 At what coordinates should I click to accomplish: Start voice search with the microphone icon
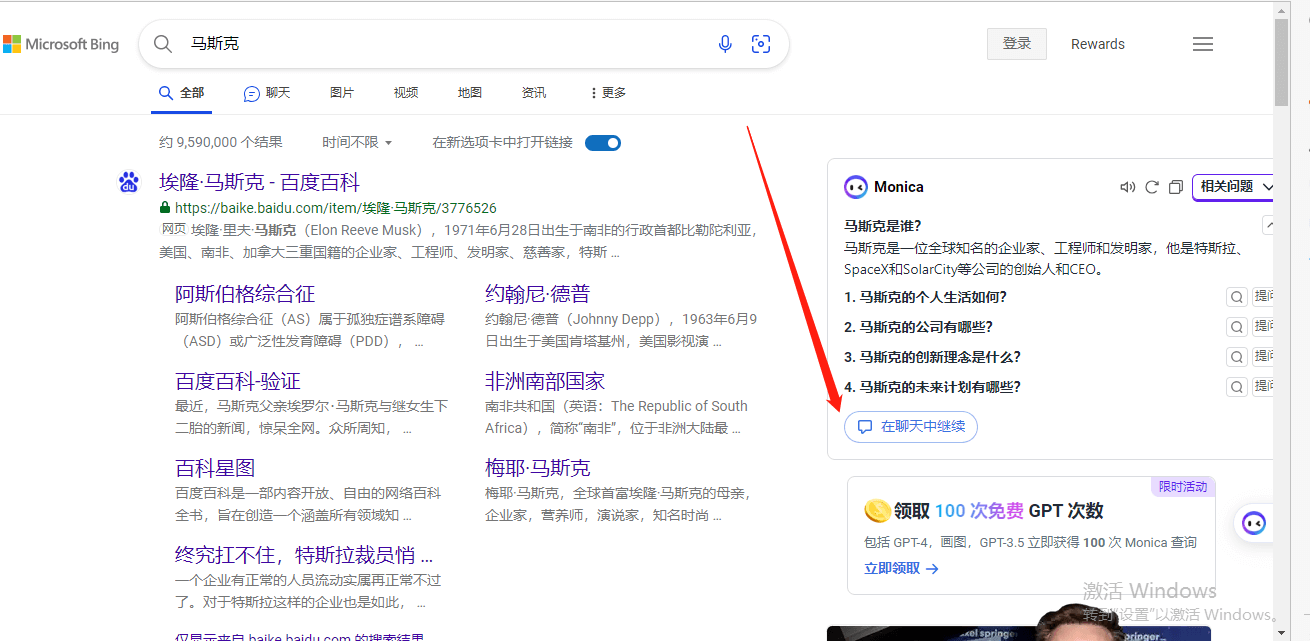pyautogui.click(x=725, y=44)
